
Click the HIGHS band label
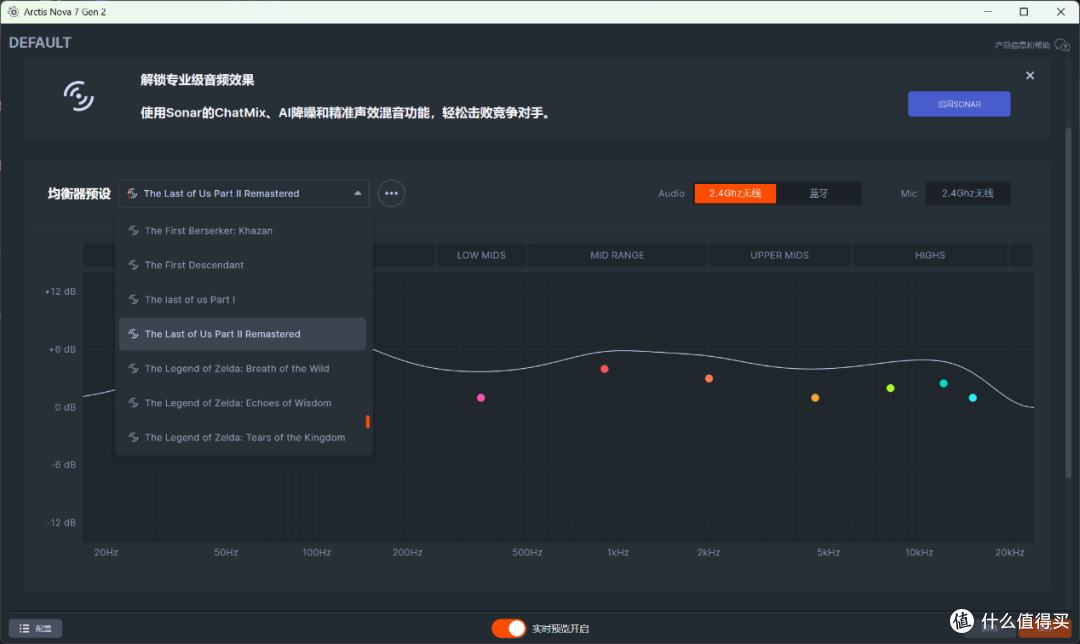tap(930, 255)
